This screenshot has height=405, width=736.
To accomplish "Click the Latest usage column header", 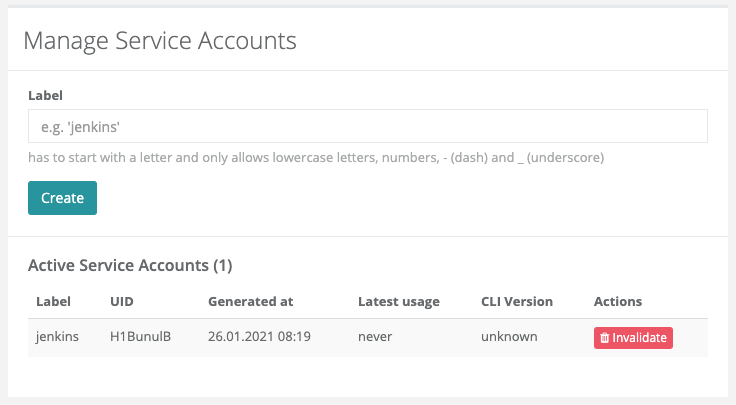I will pos(399,301).
